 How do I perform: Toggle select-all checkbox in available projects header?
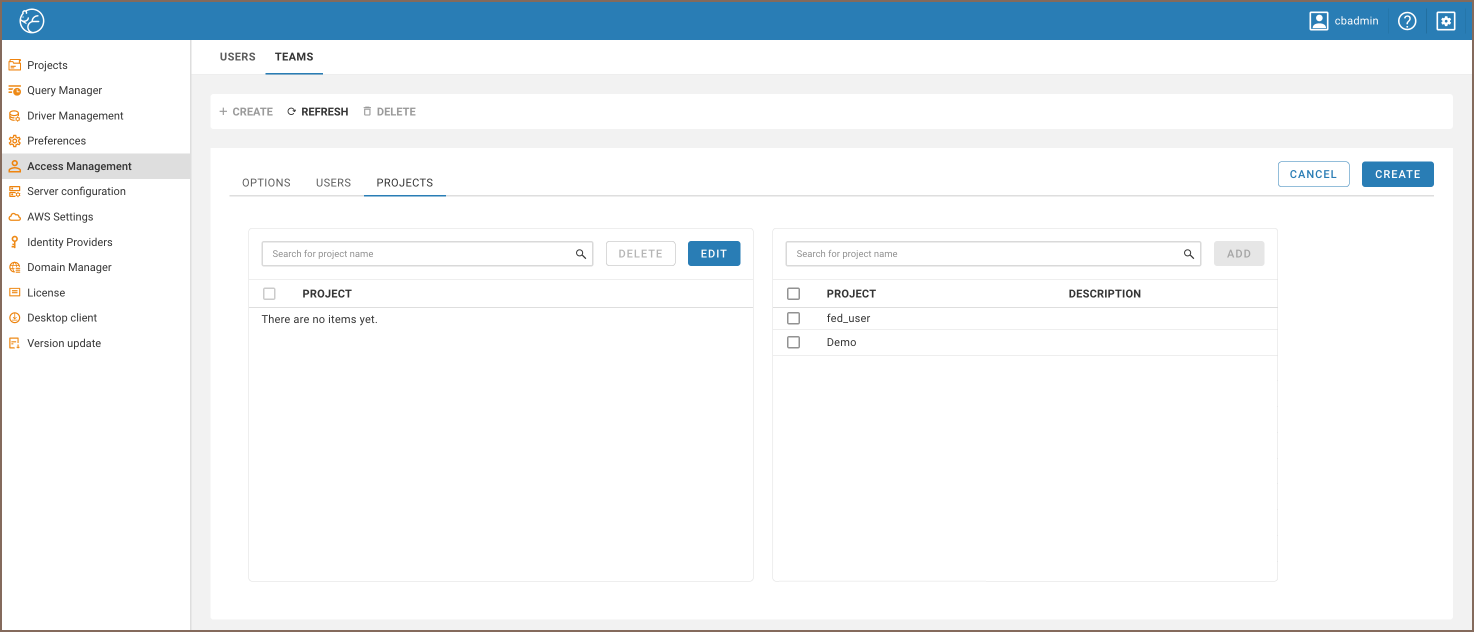click(x=794, y=294)
